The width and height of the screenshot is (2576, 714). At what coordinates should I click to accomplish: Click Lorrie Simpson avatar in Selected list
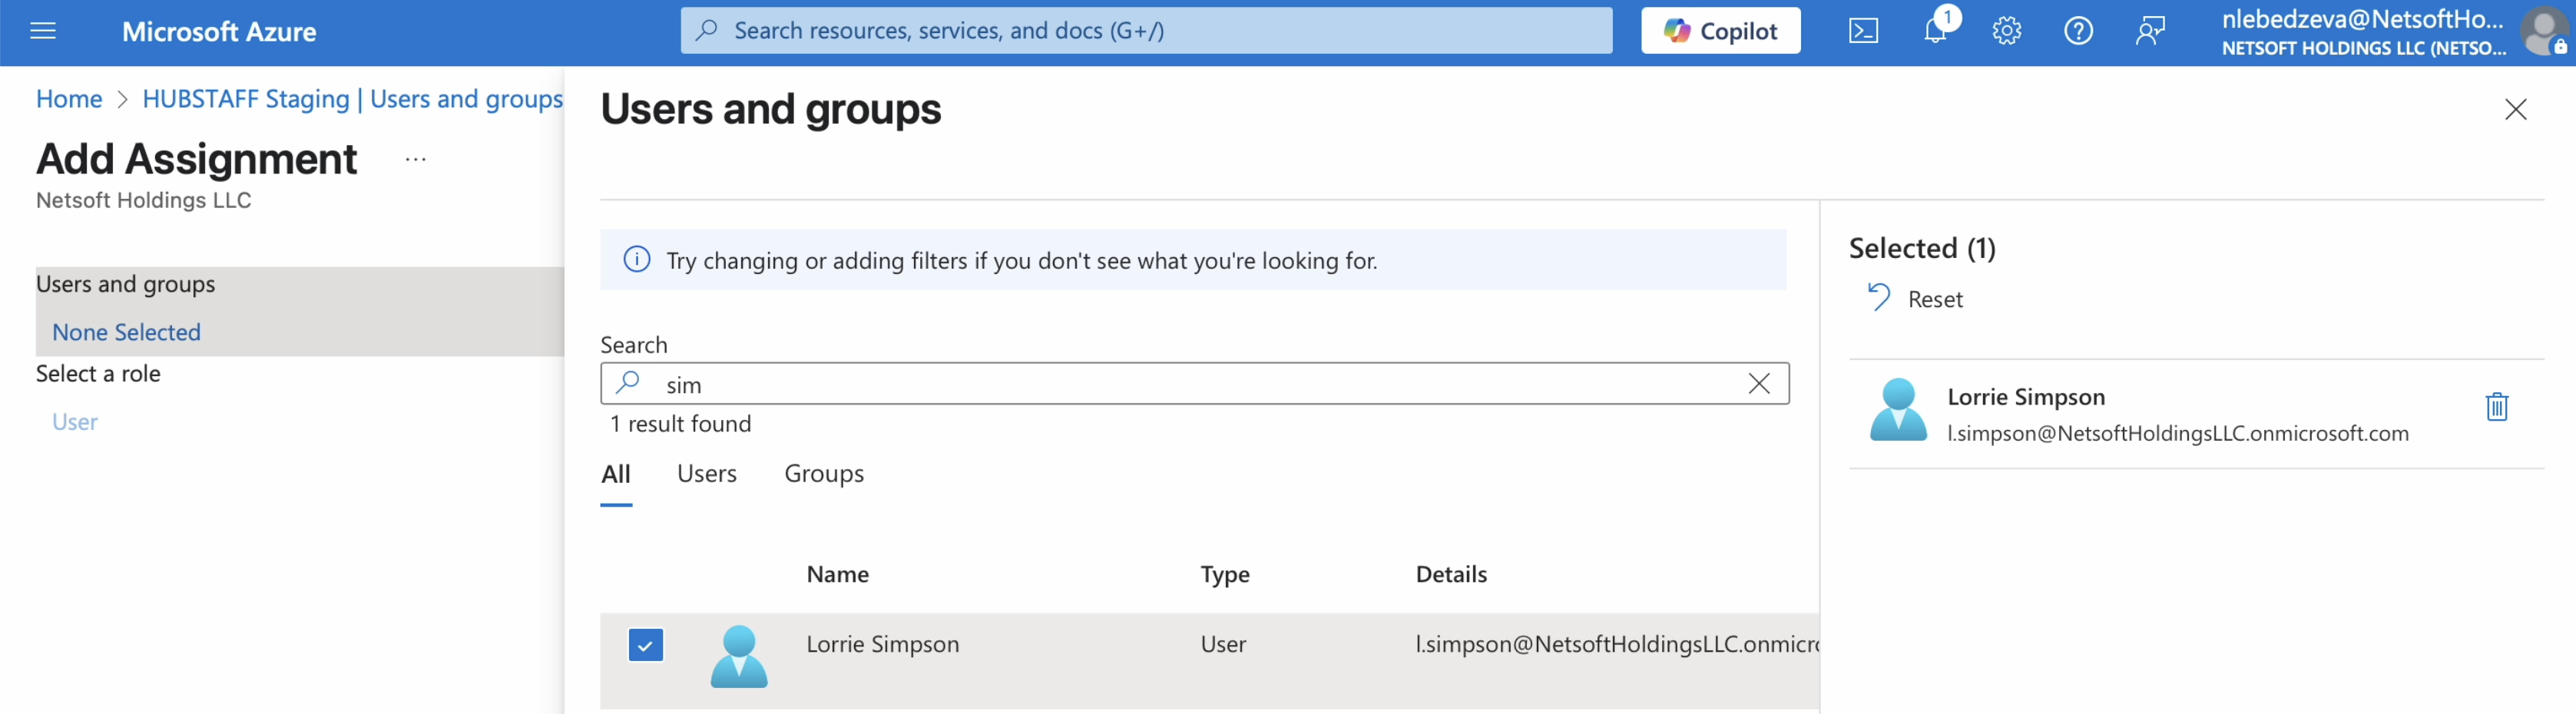coord(1898,410)
